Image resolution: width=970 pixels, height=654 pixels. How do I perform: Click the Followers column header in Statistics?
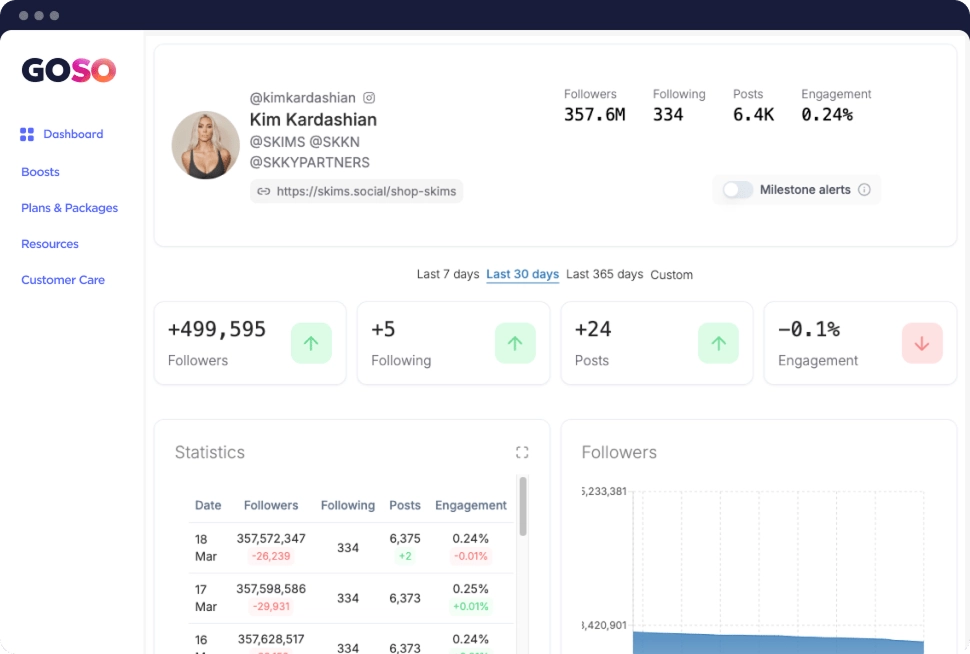pos(271,506)
